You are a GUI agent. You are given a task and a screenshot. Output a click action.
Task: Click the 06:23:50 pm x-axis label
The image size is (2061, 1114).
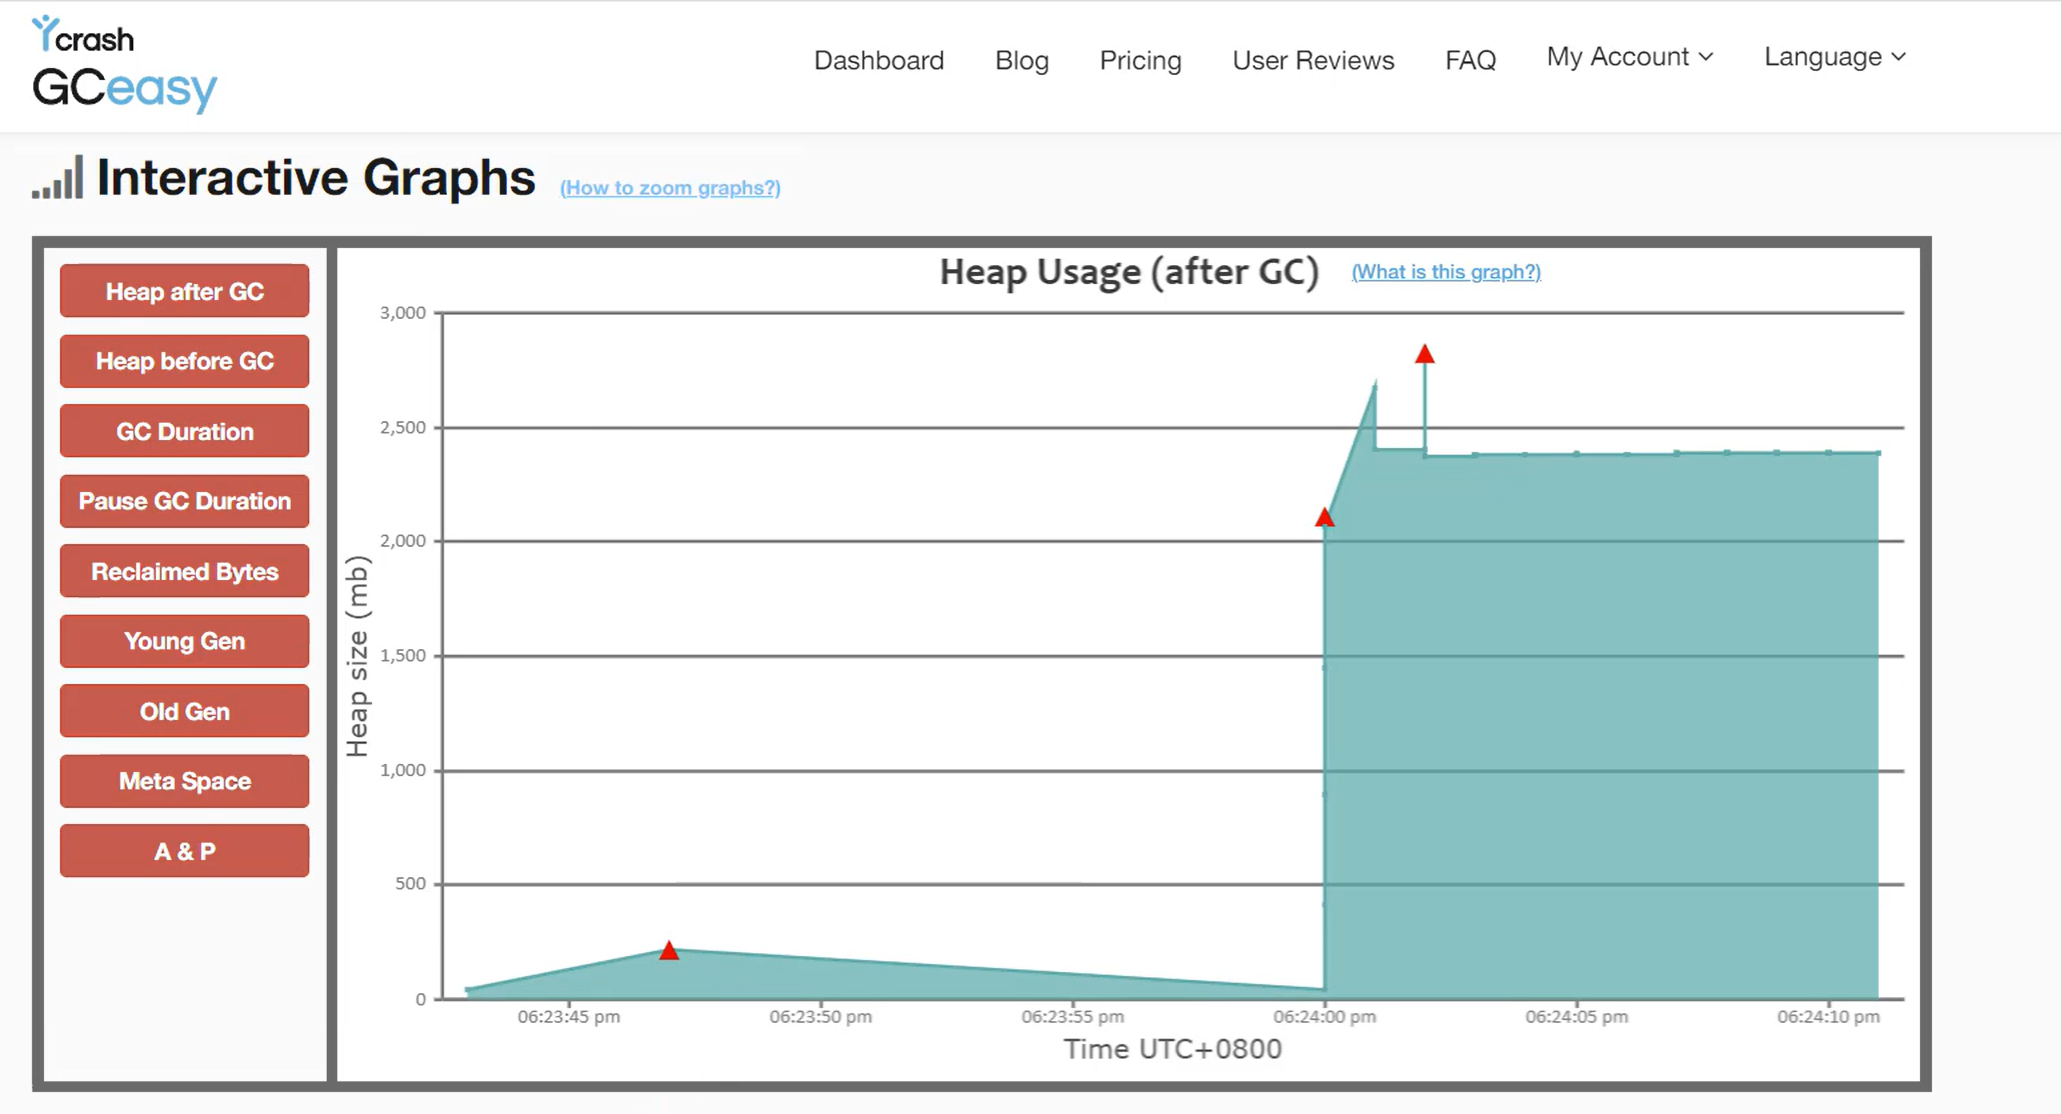coord(820,1017)
